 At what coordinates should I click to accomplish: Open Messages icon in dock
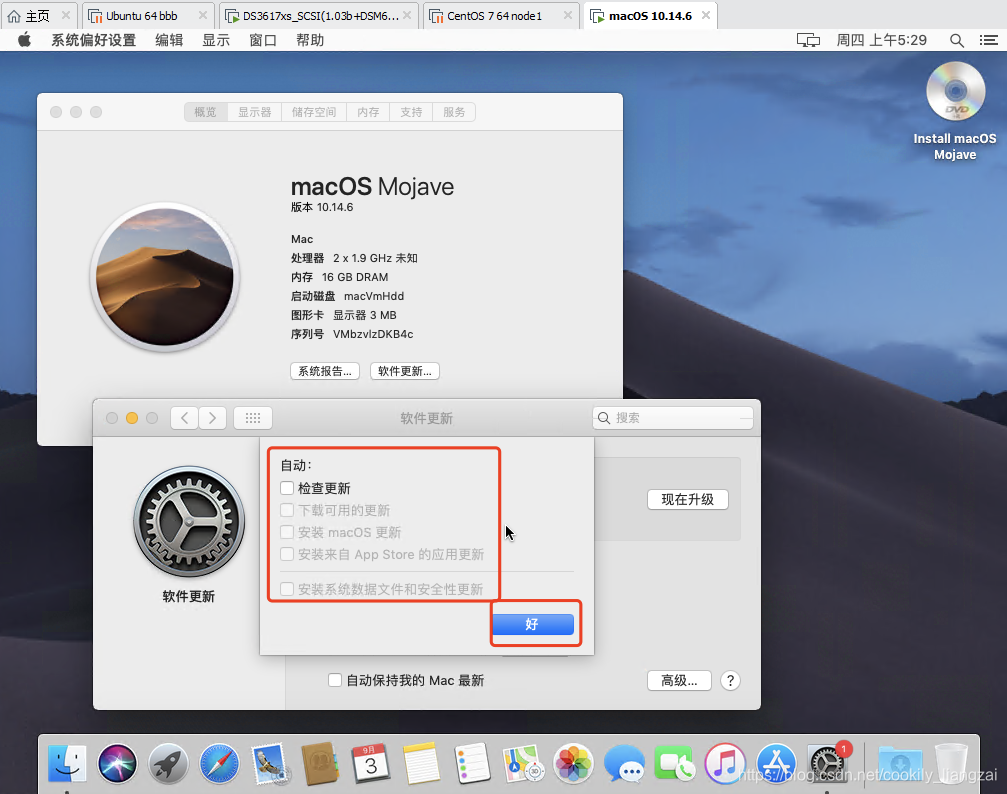(624, 763)
